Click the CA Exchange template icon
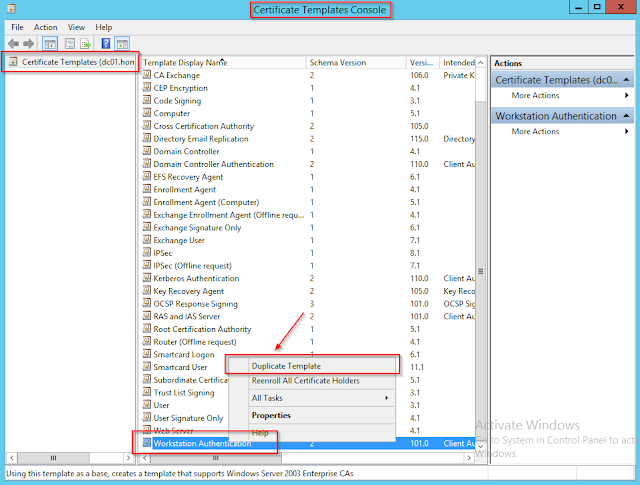Viewport: 640px width, 485px height. [146, 75]
